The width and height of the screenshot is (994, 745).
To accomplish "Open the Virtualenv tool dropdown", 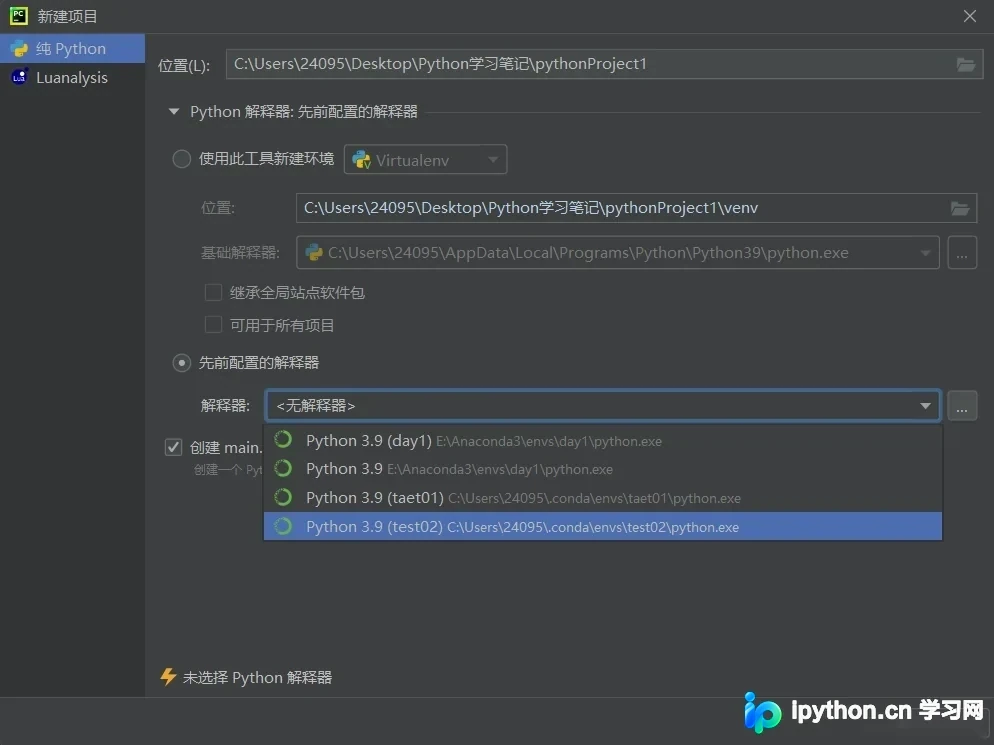I will click(x=425, y=160).
